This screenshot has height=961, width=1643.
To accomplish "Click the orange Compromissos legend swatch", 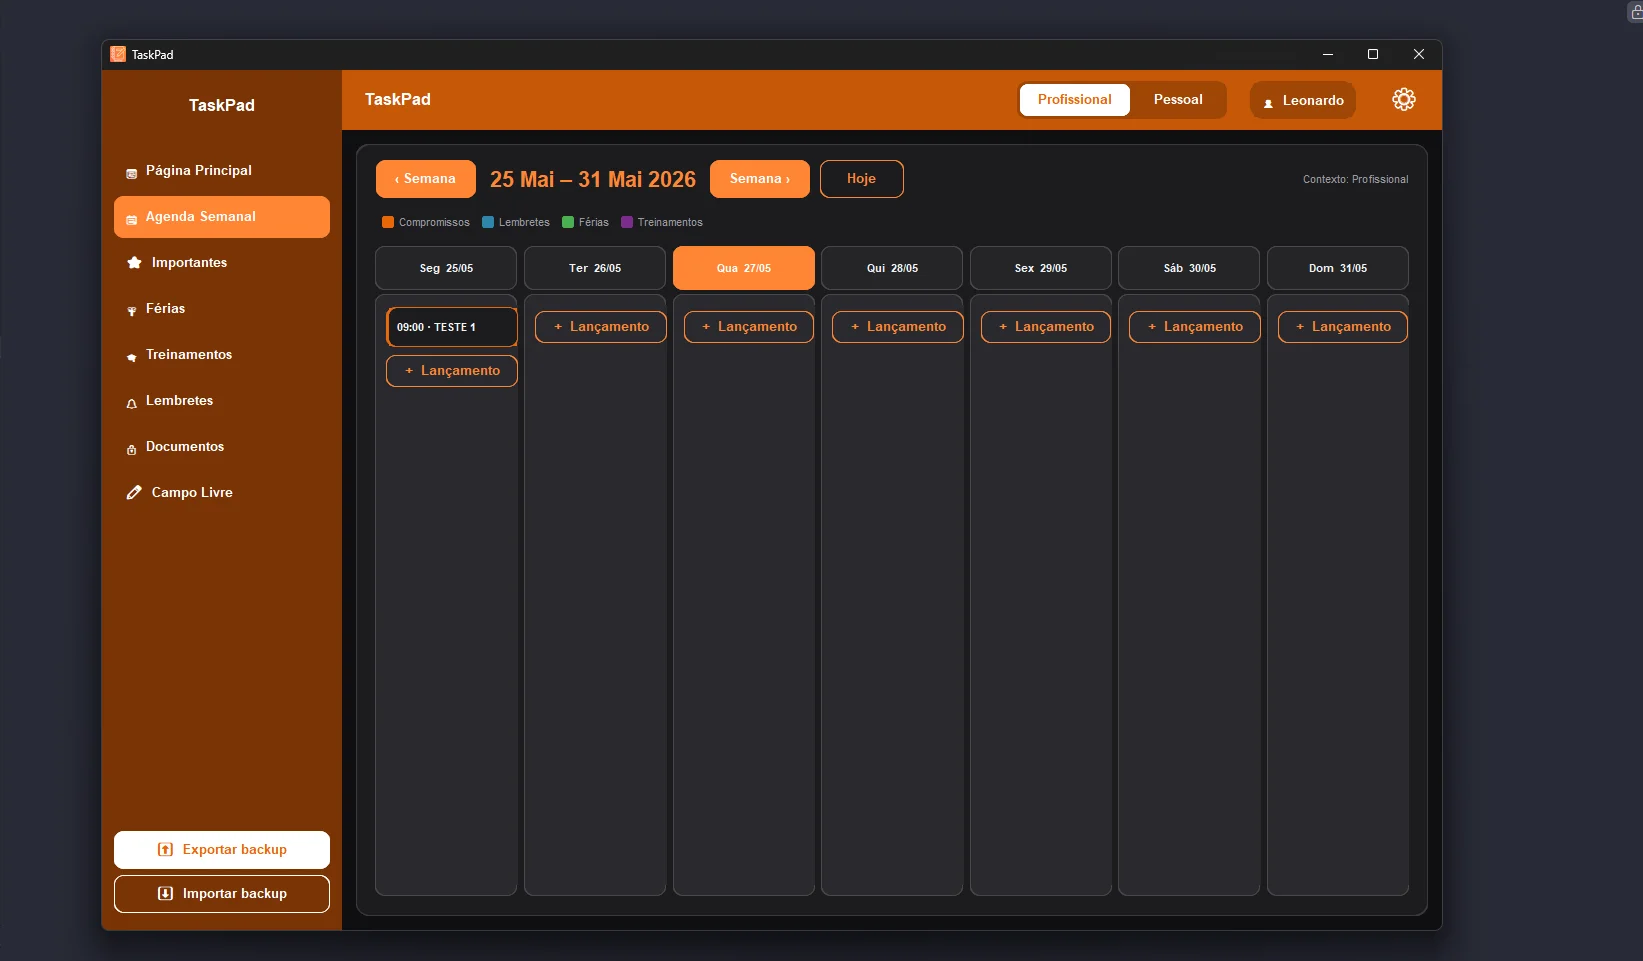I will point(388,222).
